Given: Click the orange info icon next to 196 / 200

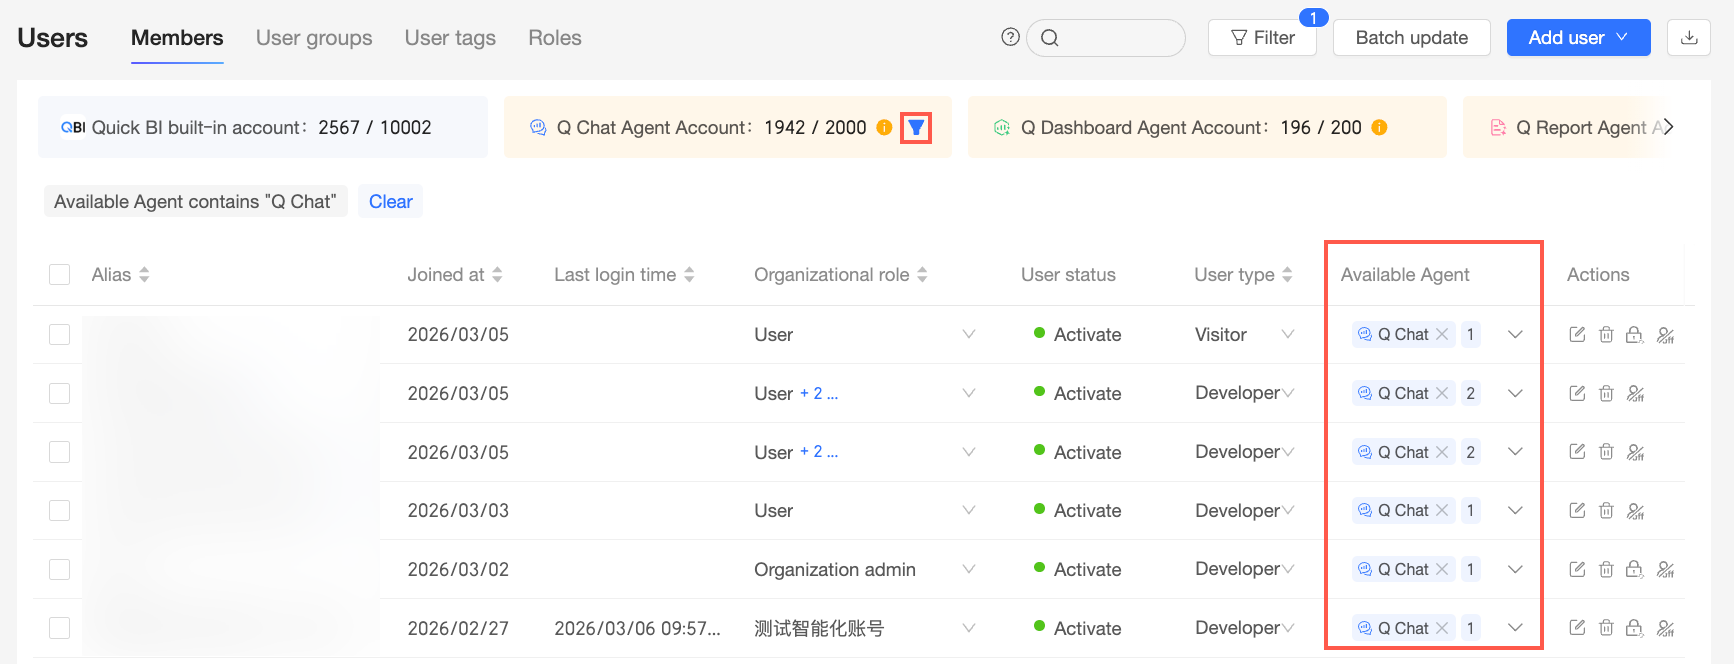Looking at the screenshot, I should pos(1379,127).
